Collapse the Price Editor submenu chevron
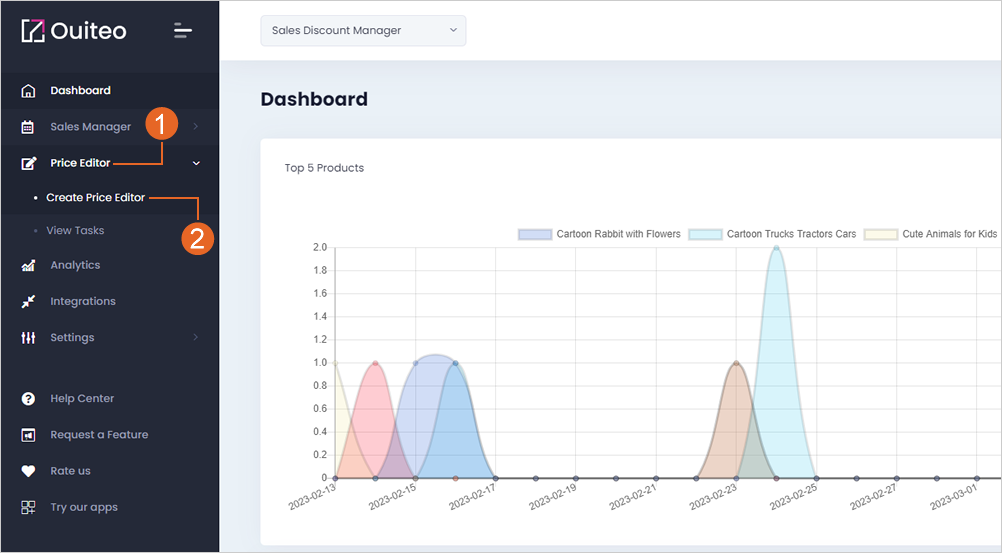This screenshot has height=553, width=1002. pyautogui.click(x=196, y=163)
